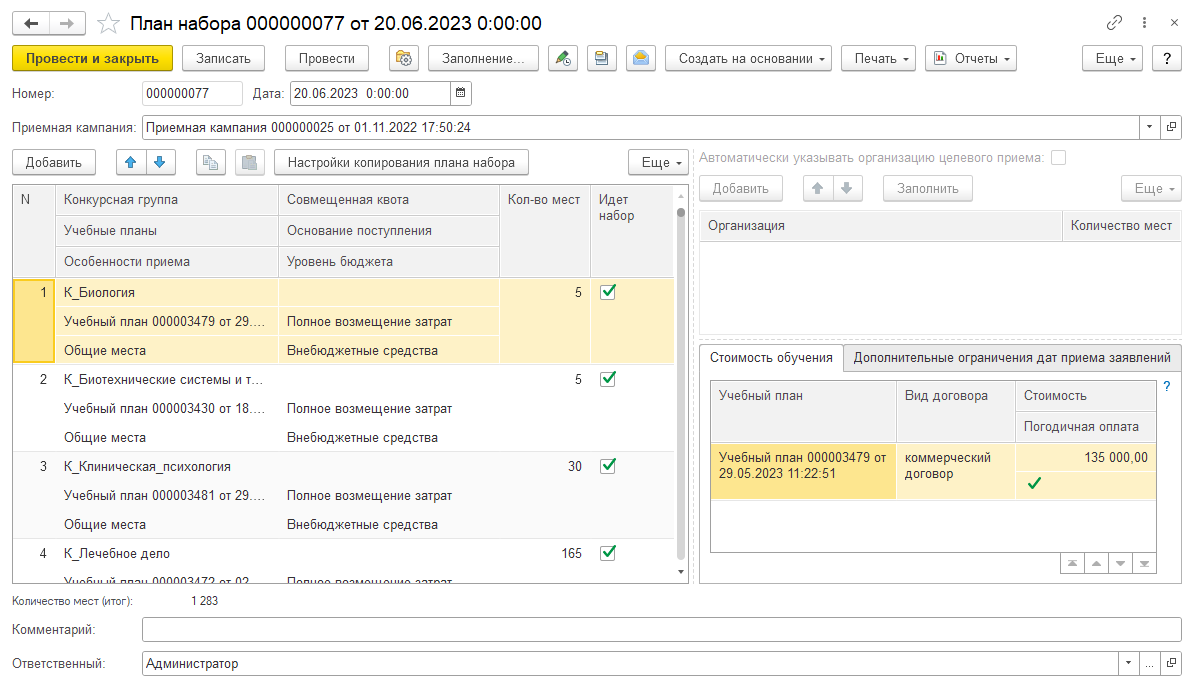The height and width of the screenshot is (688, 1194).
Task: Click the document-list toolbar icon
Action: [x=602, y=59]
